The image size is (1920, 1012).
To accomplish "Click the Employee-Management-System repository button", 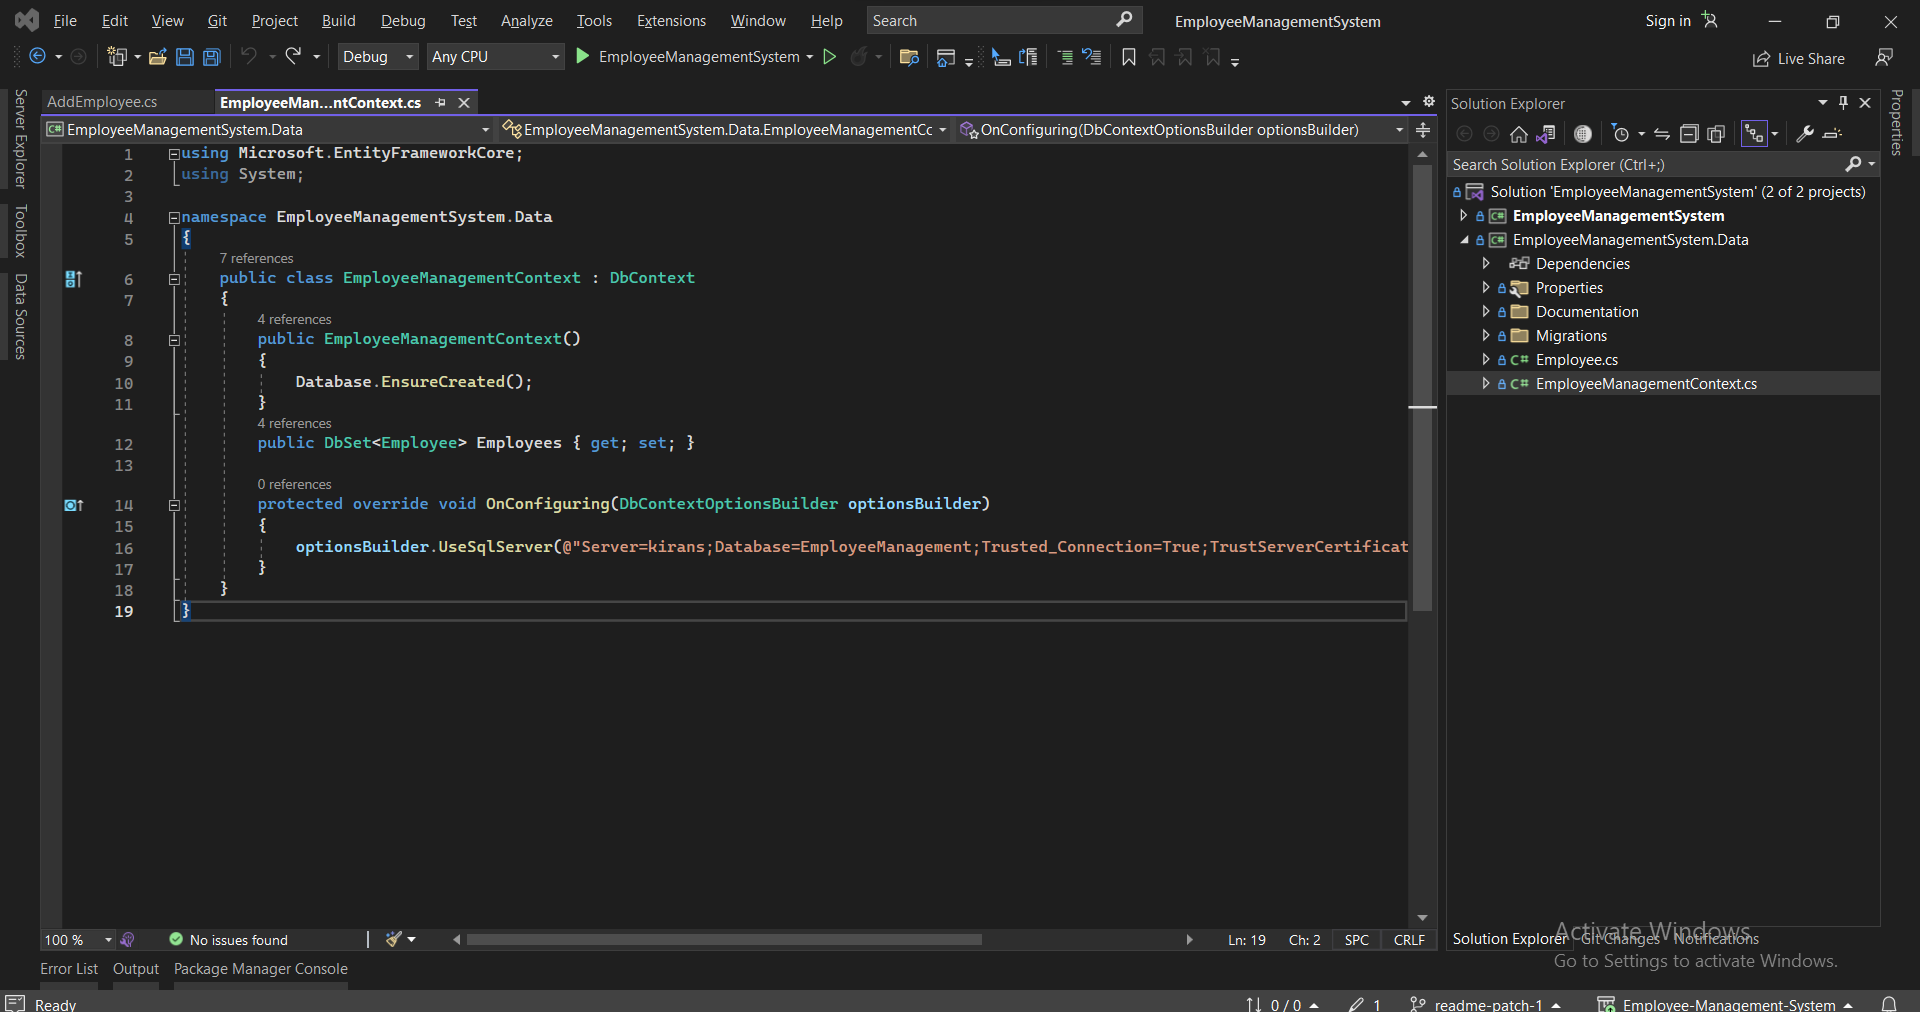I will [x=1726, y=1004].
